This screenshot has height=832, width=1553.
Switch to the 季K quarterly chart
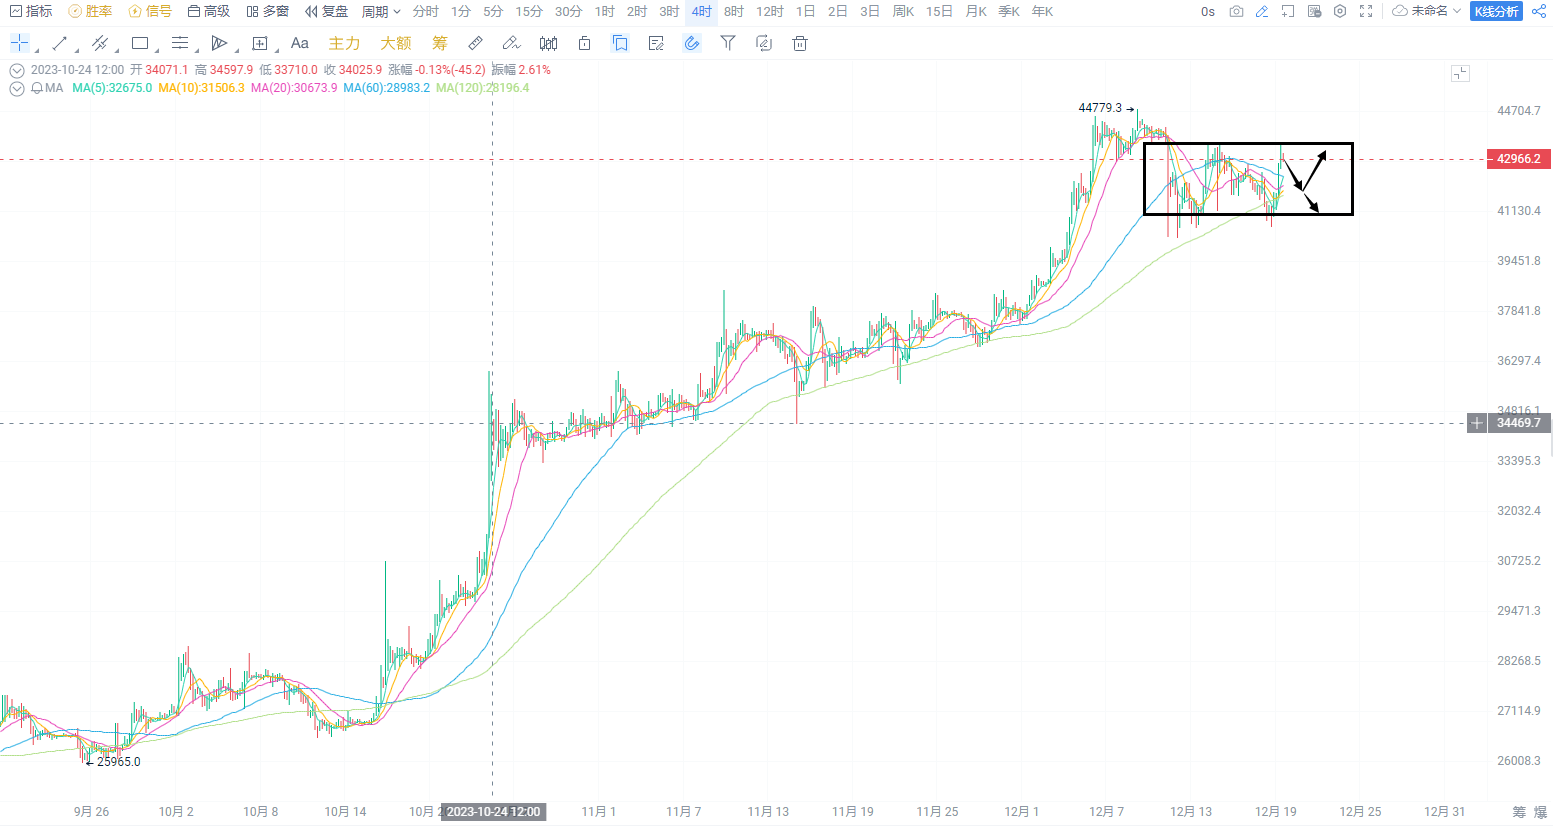pyautogui.click(x=1009, y=11)
